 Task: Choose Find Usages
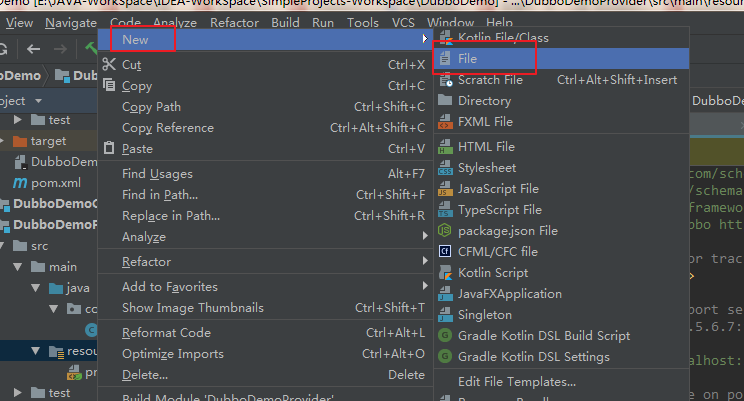(266, 174)
